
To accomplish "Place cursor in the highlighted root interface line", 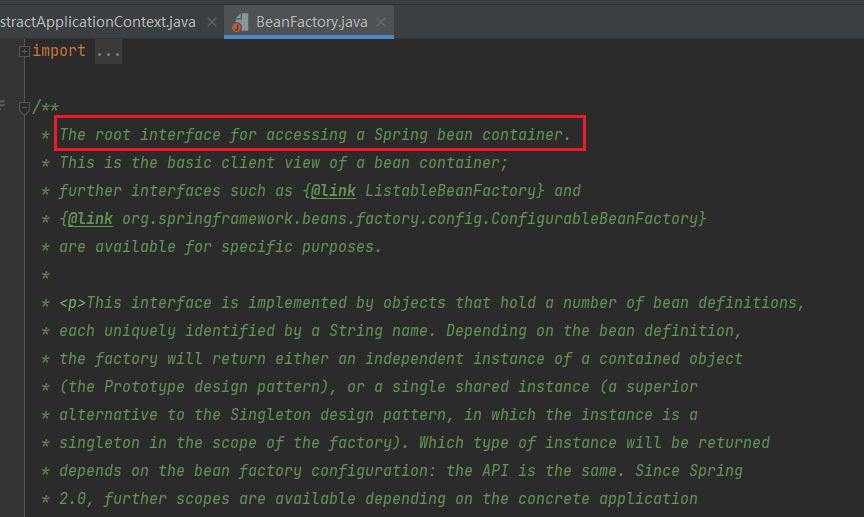I will [x=315, y=134].
